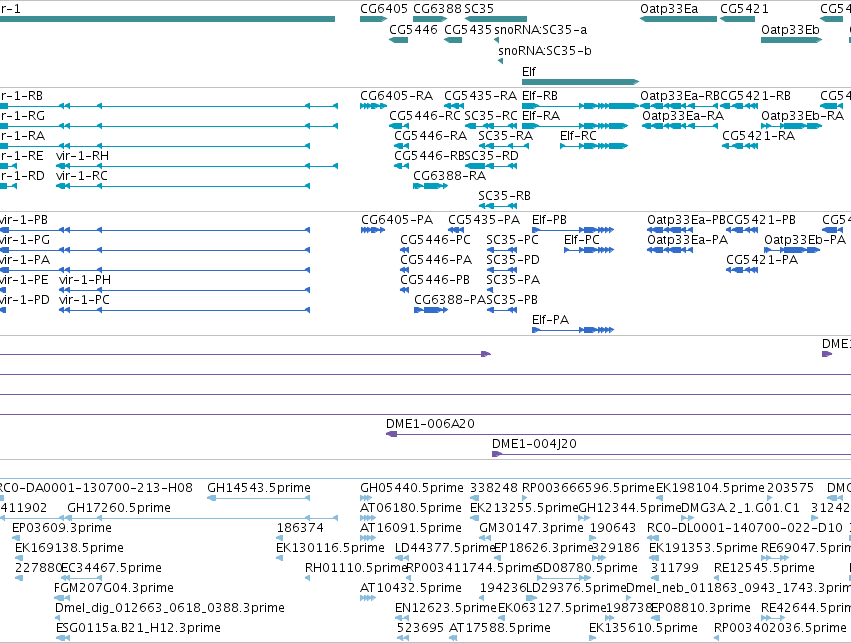851x643 pixels.
Task: Select EST label AT06180.5prime
Action: (411, 508)
